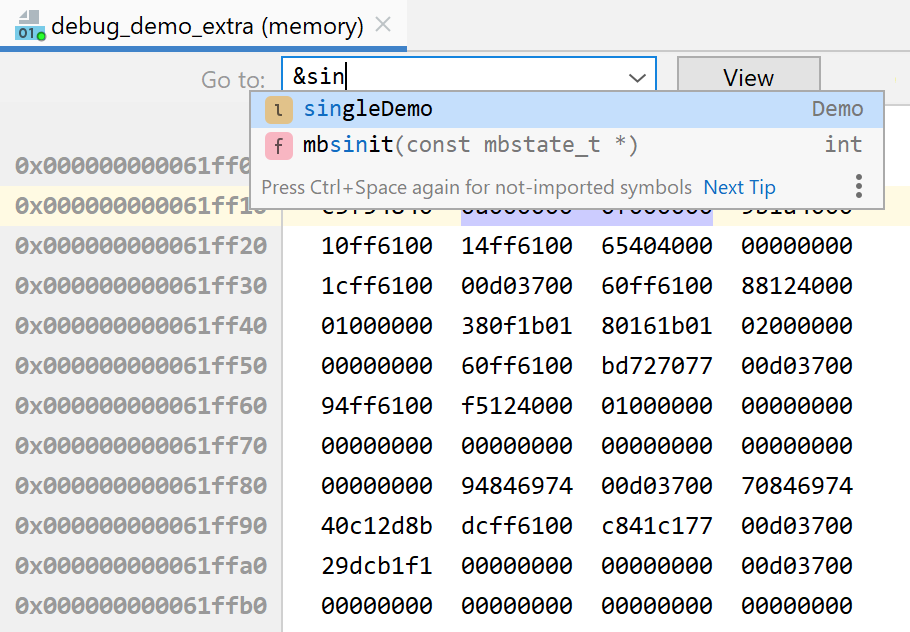Screen dimensions: 910x632
Task: Expand the Go to history dropdown arrow
Action: [636, 78]
